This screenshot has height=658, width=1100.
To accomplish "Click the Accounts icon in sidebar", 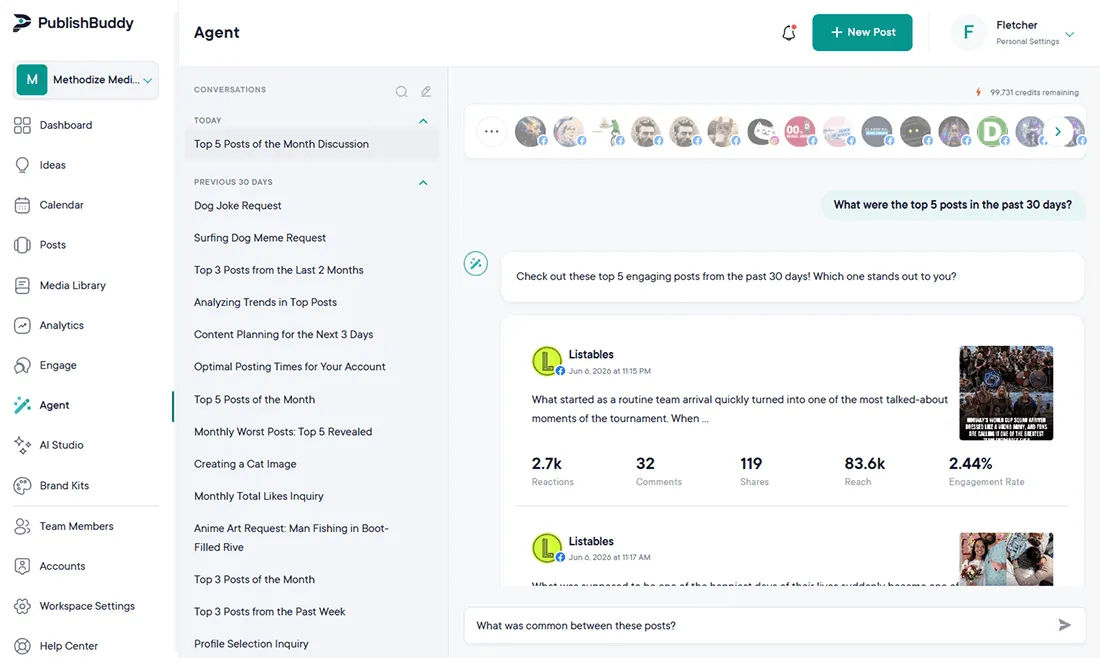I will 22,566.
